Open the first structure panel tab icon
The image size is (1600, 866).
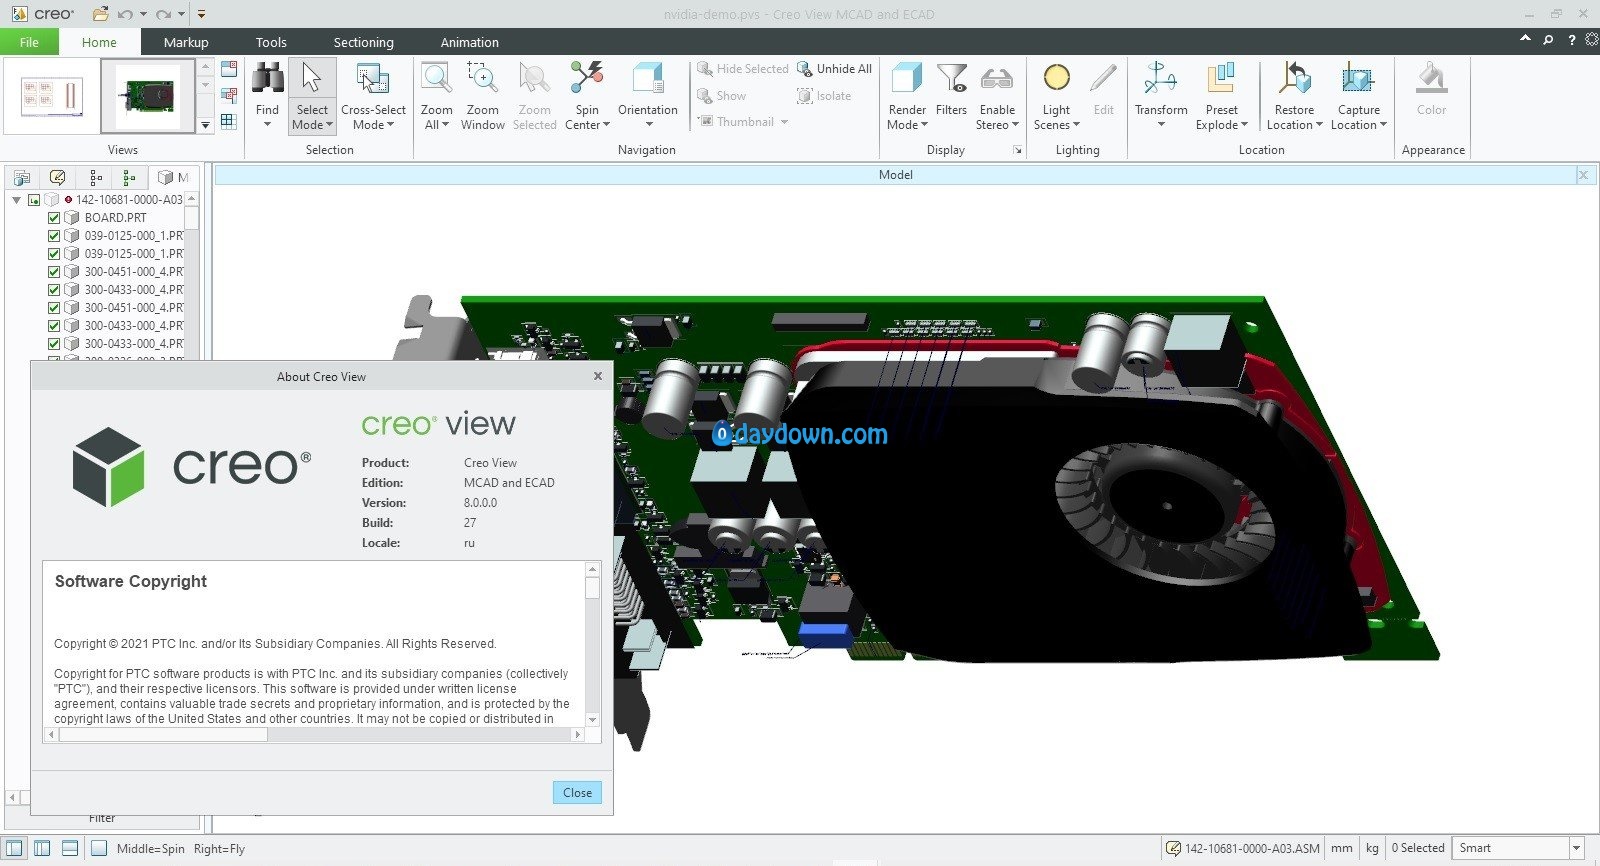coord(21,178)
